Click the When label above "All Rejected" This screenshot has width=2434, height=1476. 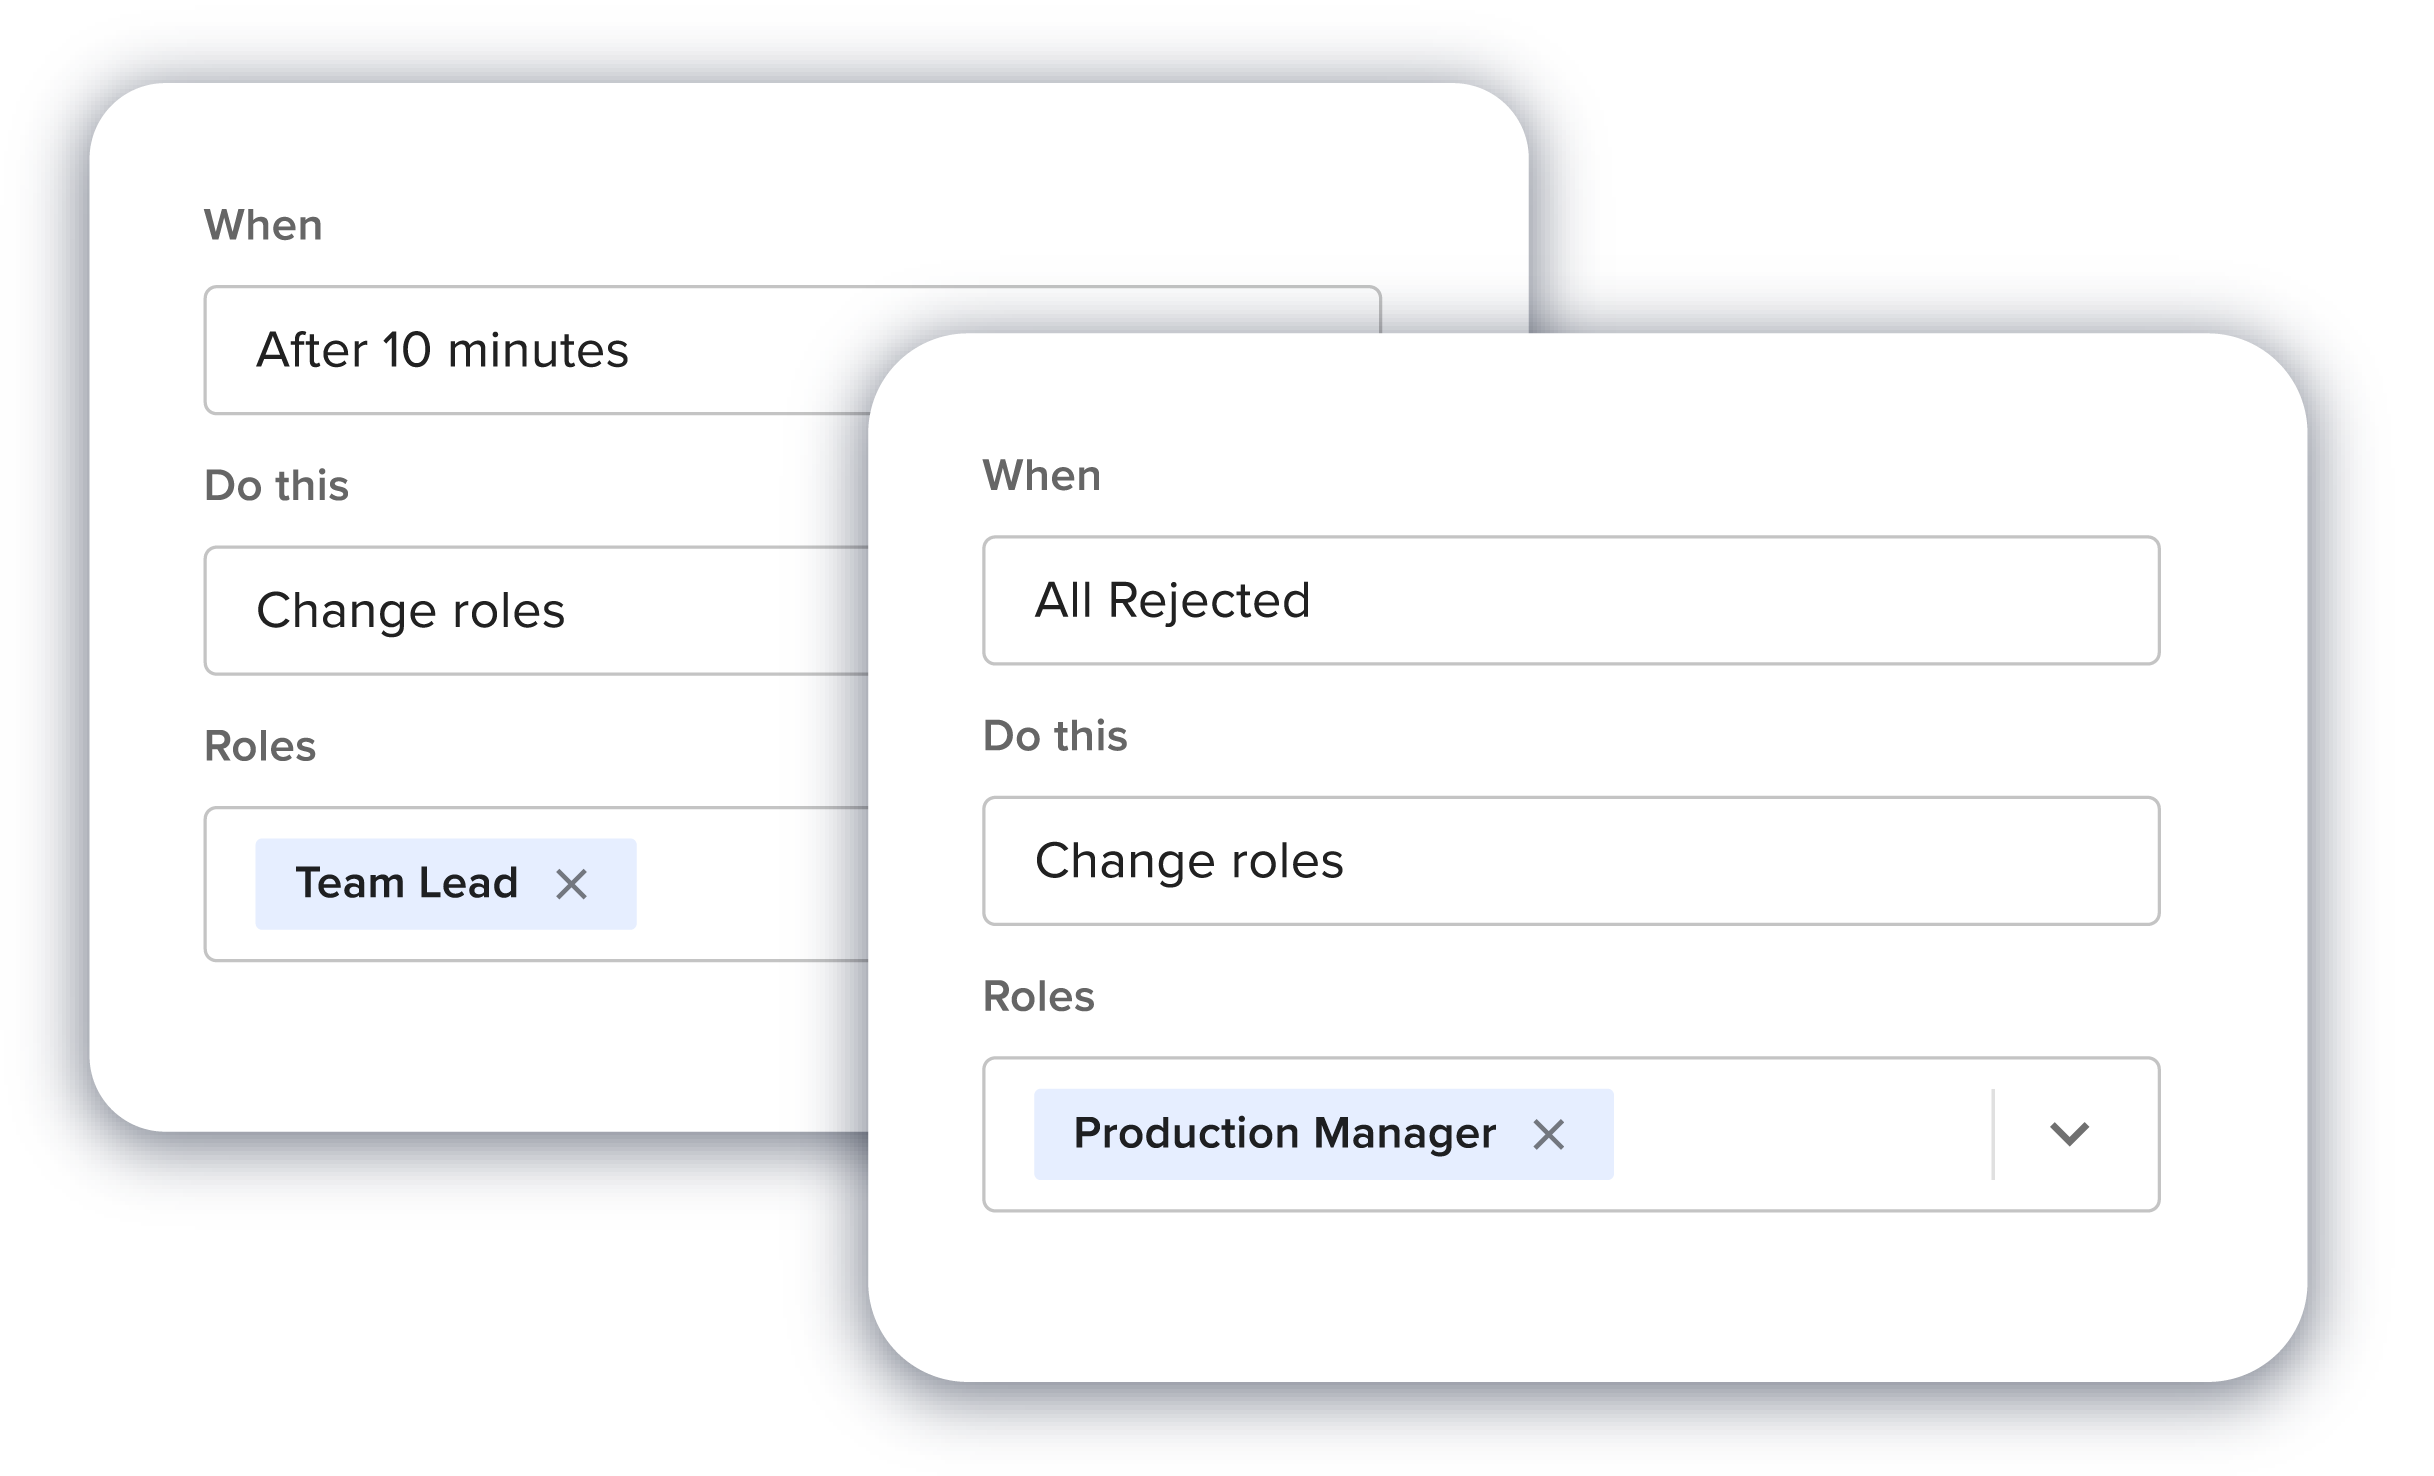[1041, 476]
